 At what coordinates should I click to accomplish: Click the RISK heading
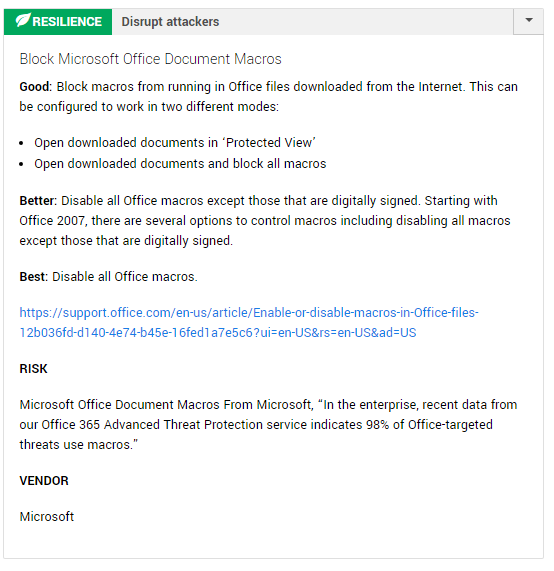pyautogui.click(x=34, y=369)
